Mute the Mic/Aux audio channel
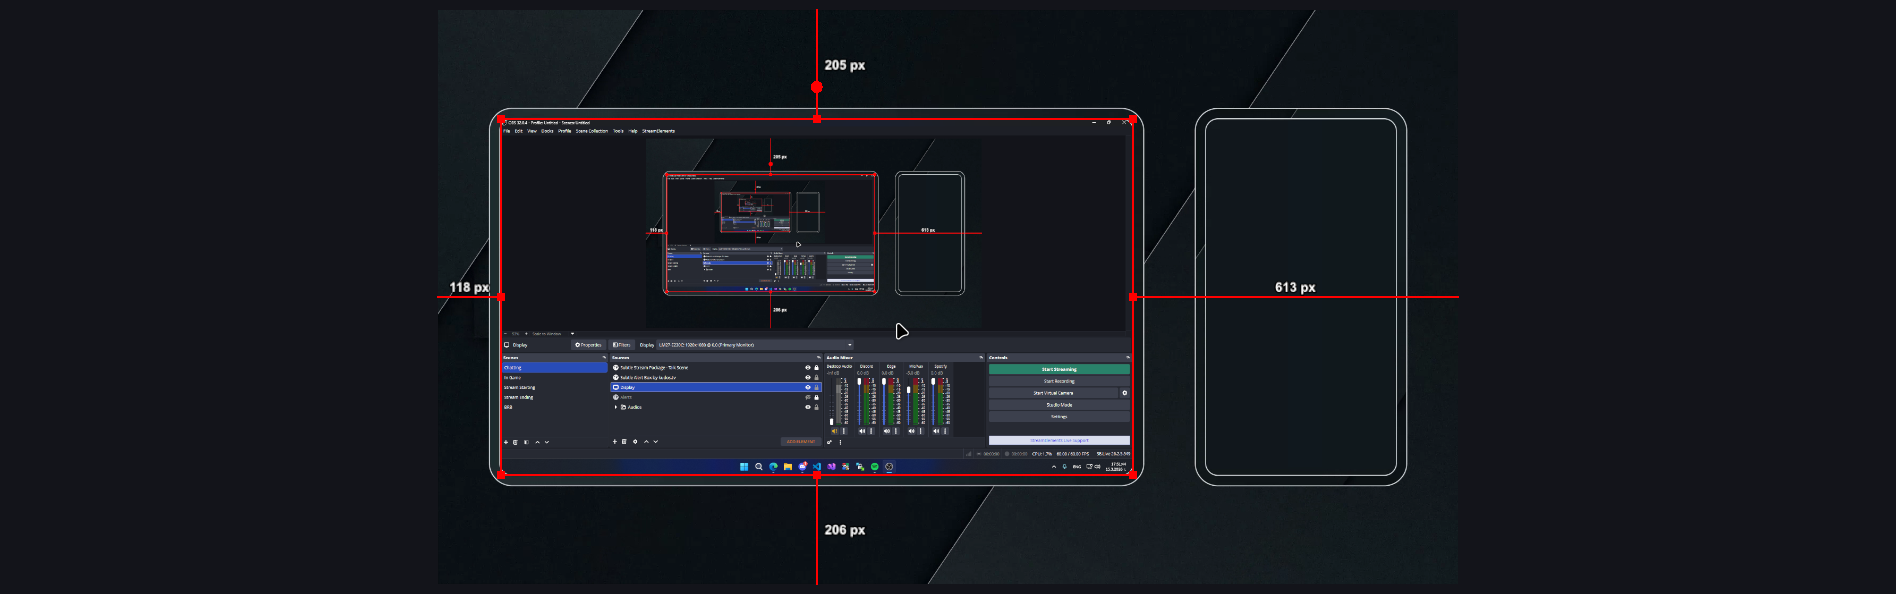 point(911,431)
